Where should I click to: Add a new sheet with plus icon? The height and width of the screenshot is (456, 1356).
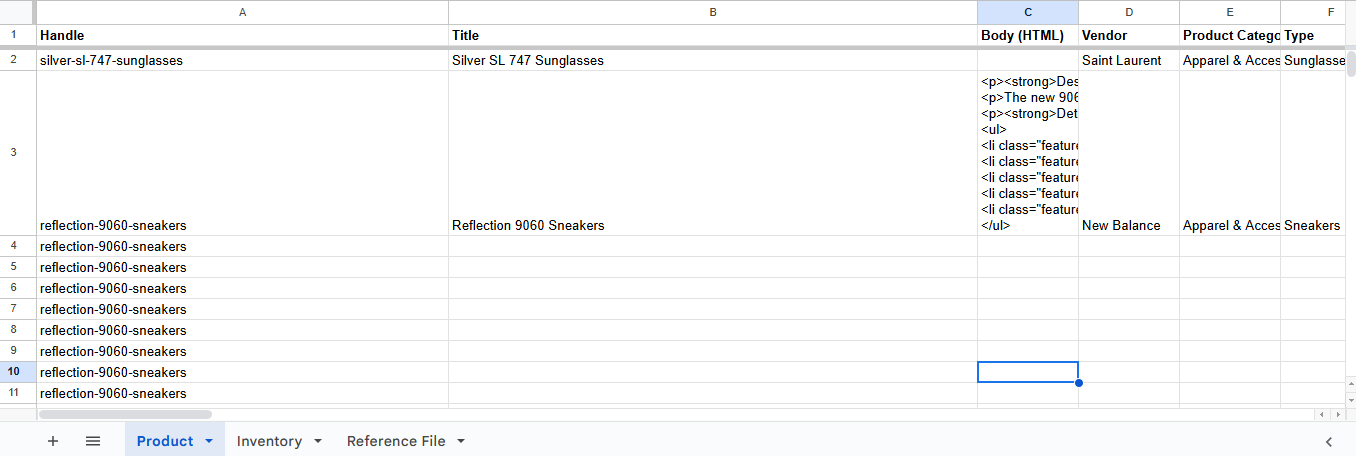pos(53,441)
